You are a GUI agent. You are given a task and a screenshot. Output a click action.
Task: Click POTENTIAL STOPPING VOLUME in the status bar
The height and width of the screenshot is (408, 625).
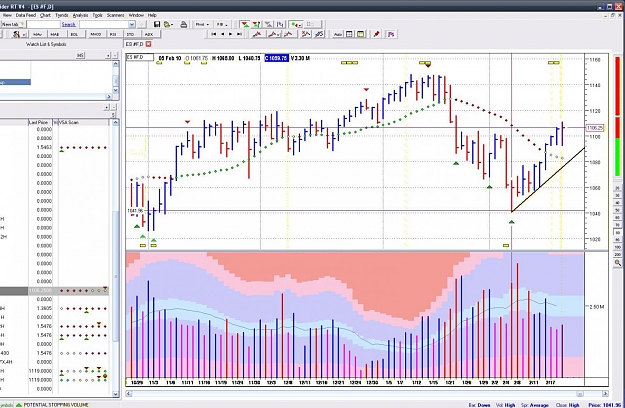coord(56,405)
